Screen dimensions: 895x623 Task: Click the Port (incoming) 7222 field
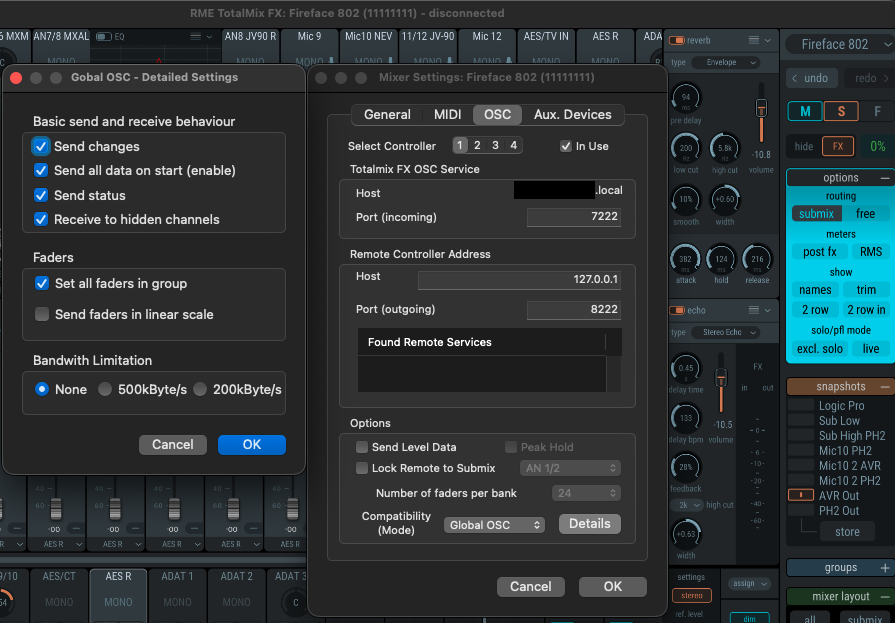[573, 217]
